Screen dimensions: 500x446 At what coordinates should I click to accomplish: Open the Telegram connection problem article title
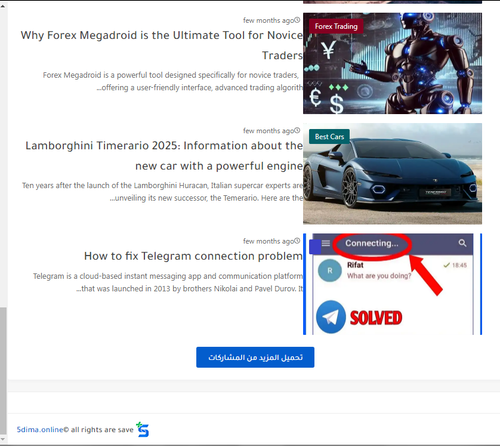coord(193,256)
